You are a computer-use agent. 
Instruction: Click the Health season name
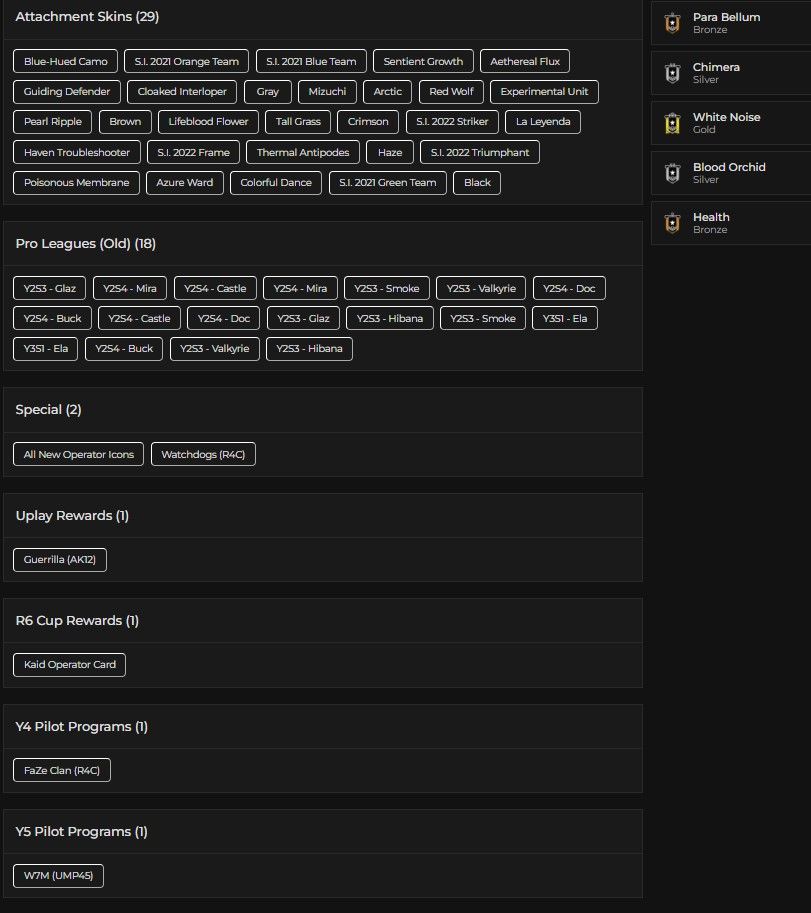(x=711, y=217)
